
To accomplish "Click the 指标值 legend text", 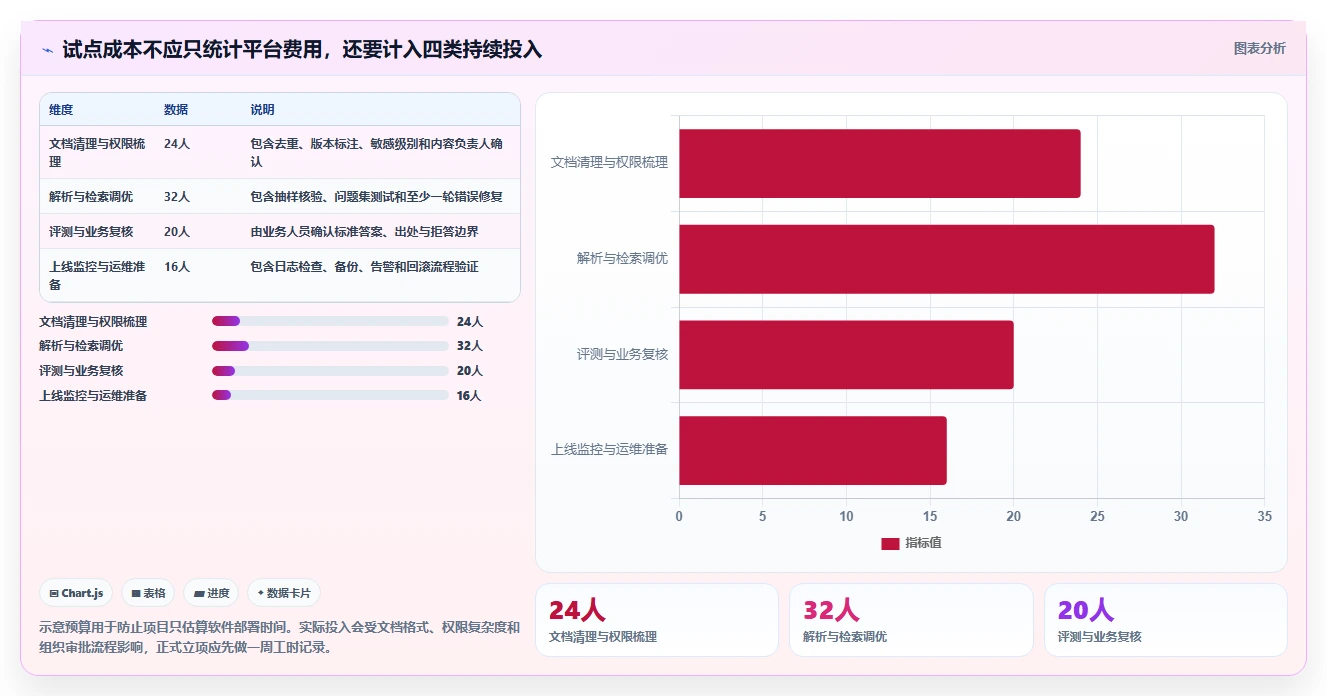I will tap(924, 543).
